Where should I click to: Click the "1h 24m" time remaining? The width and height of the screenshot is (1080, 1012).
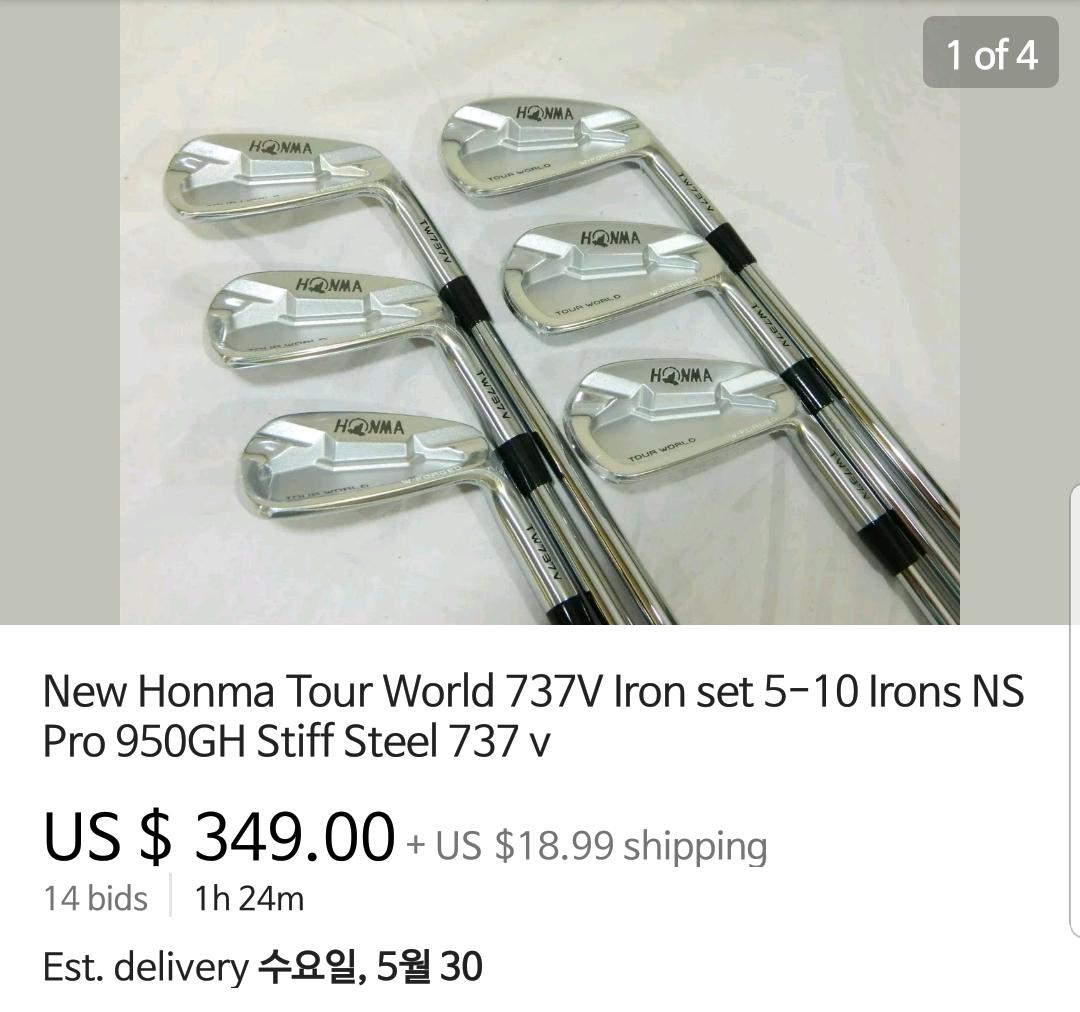[x=249, y=898]
